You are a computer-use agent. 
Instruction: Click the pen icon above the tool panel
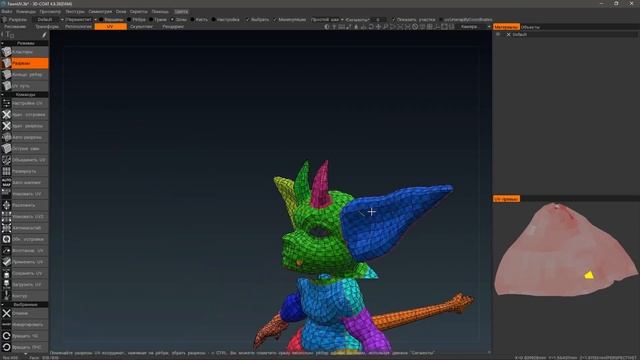pos(44,35)
